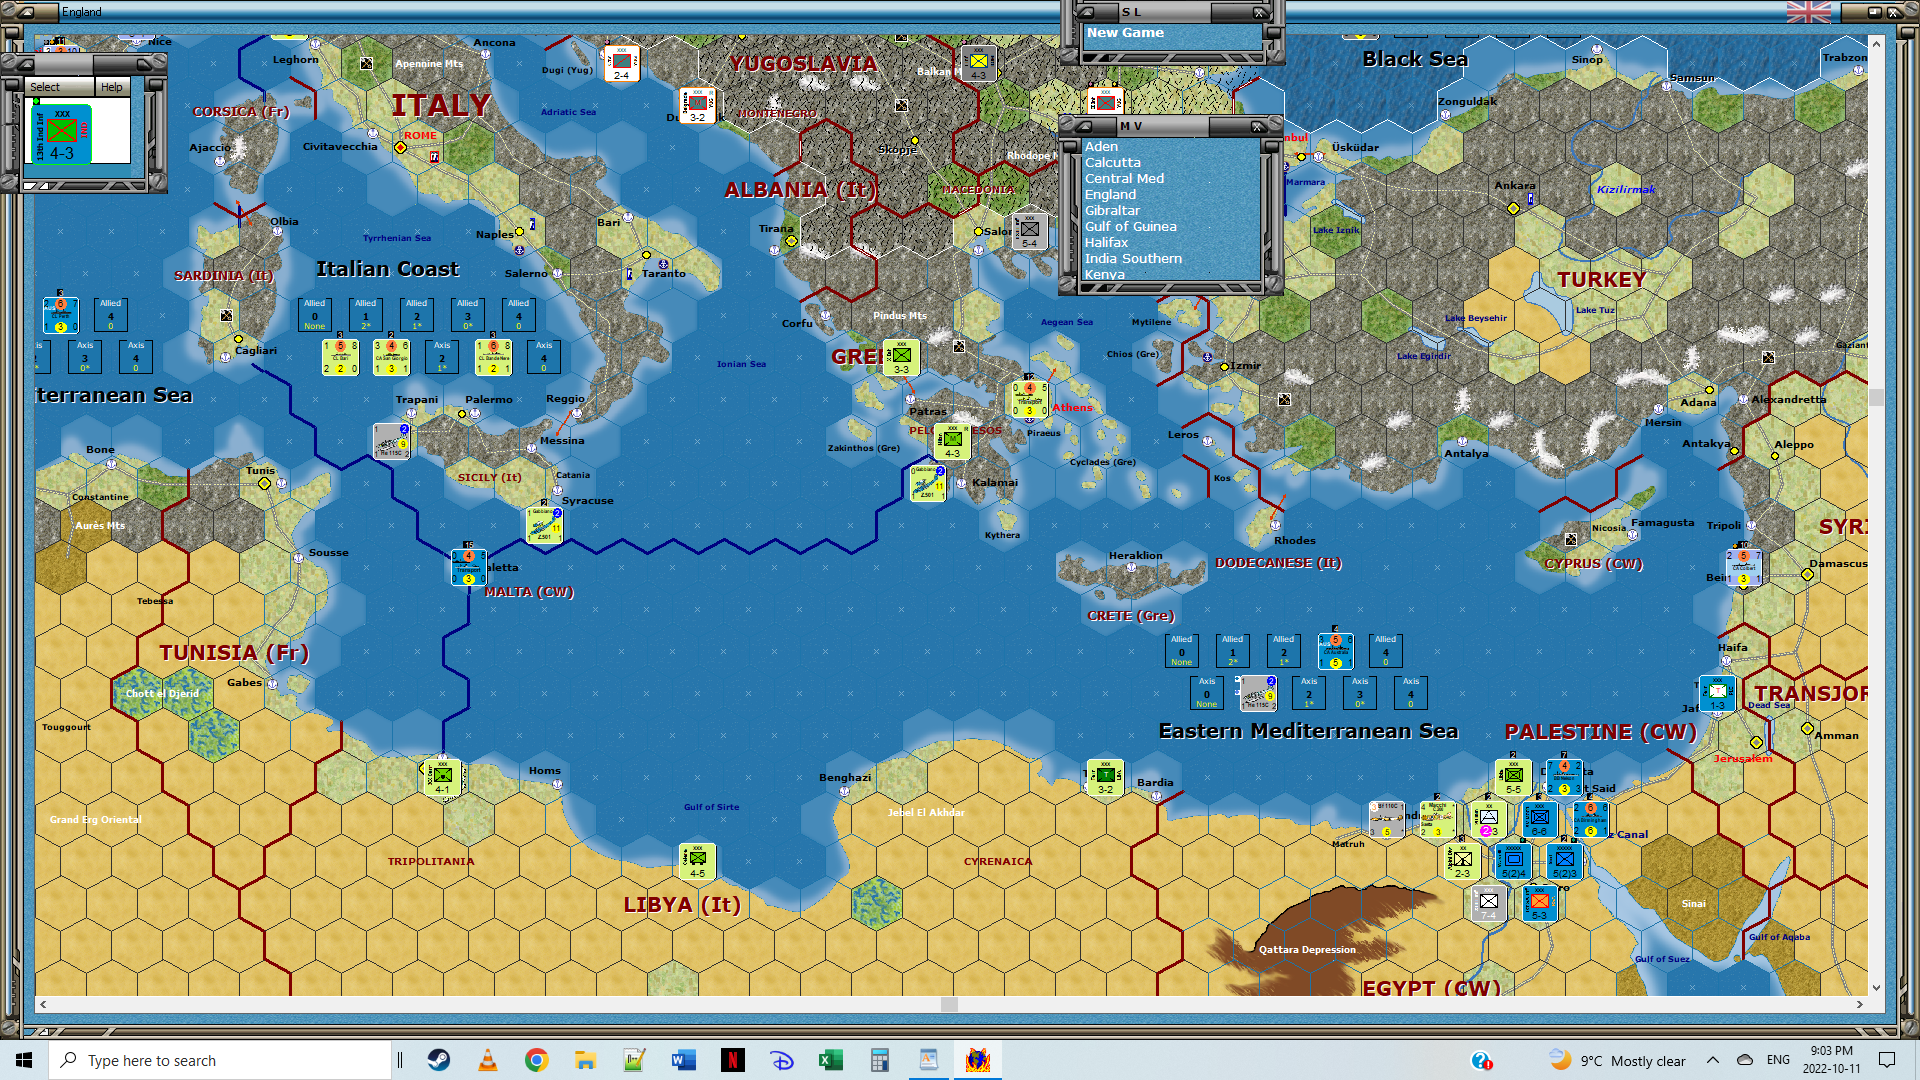Select the 13th Ind Inf 4-3 unit counter
Screen dimensions: 1920x1080
point(62,134)
